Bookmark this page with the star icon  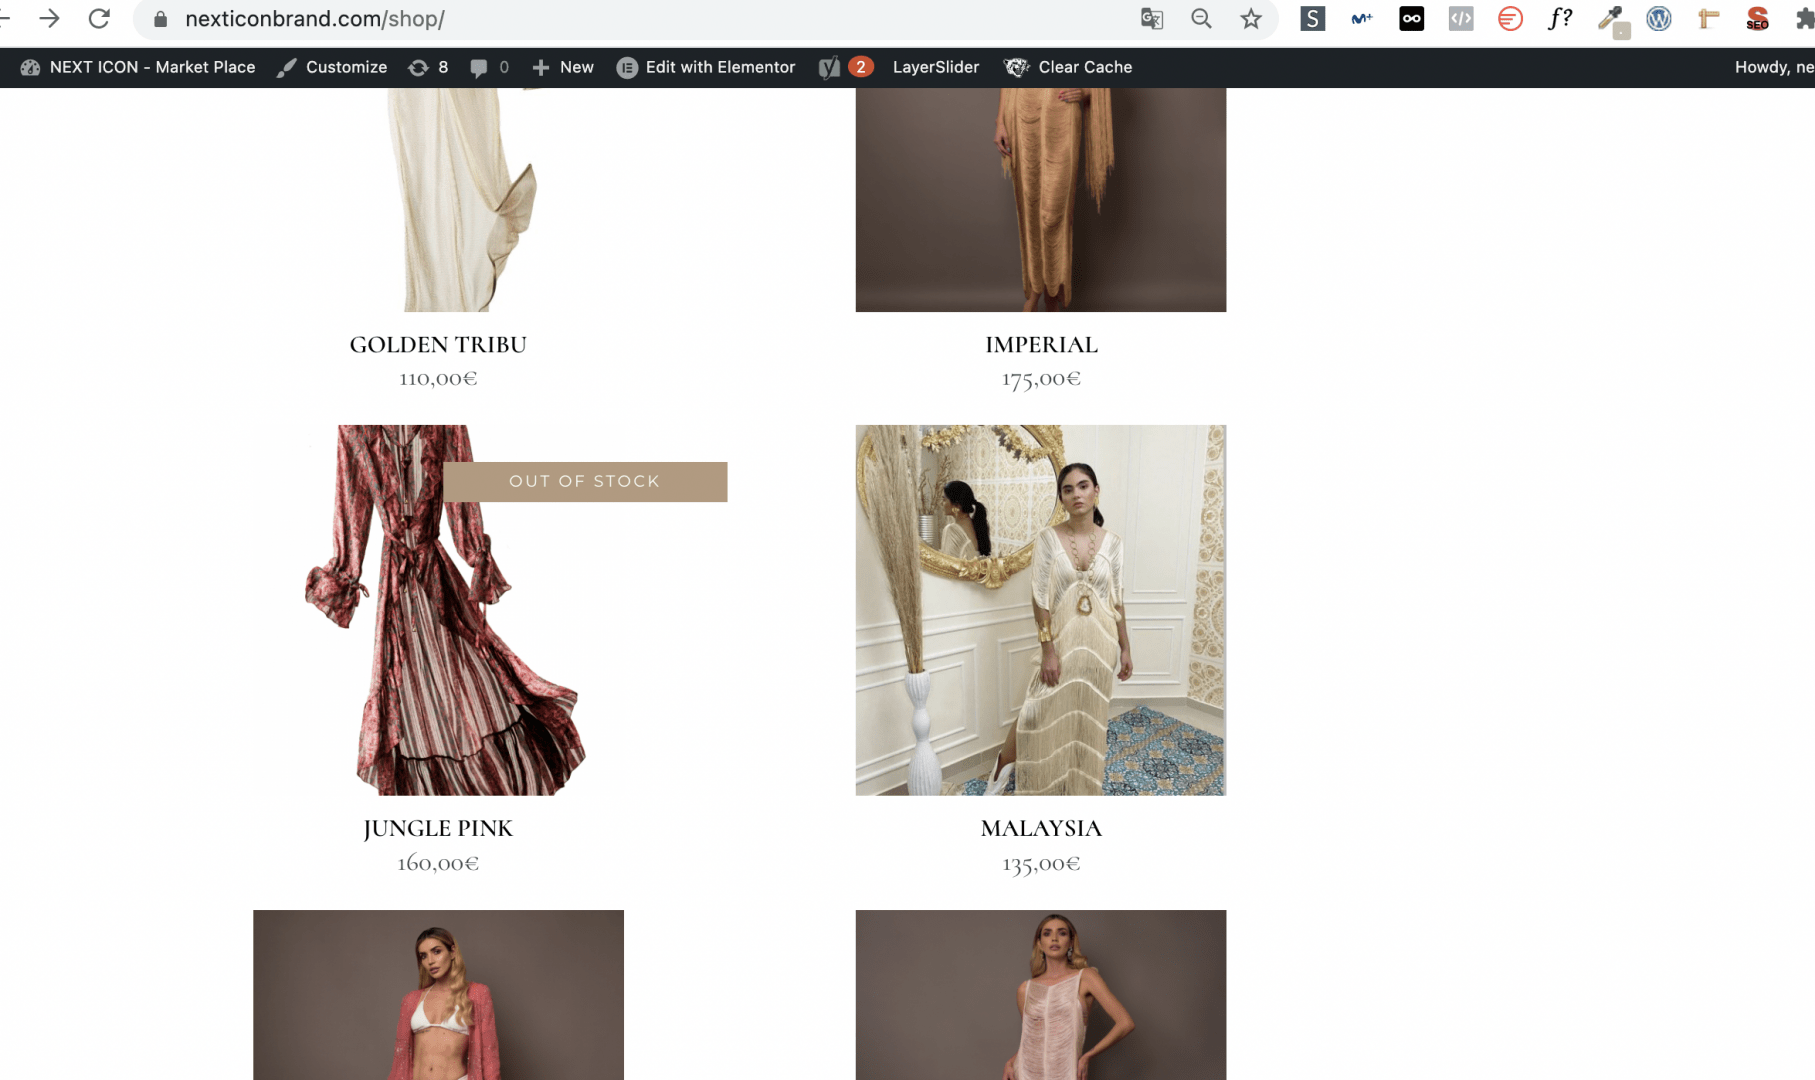tap(1251, 19)
